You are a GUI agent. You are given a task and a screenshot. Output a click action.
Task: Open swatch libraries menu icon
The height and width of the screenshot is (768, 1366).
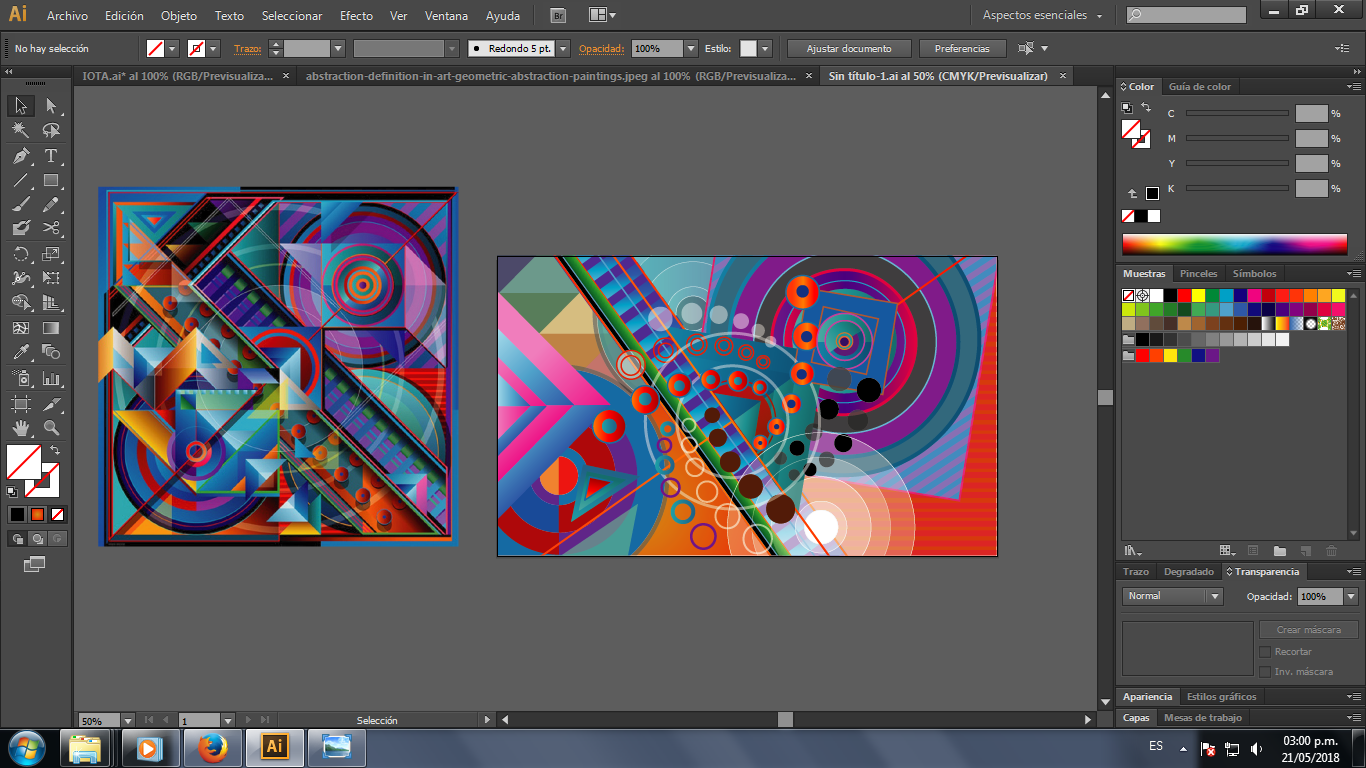[1132, 551]
